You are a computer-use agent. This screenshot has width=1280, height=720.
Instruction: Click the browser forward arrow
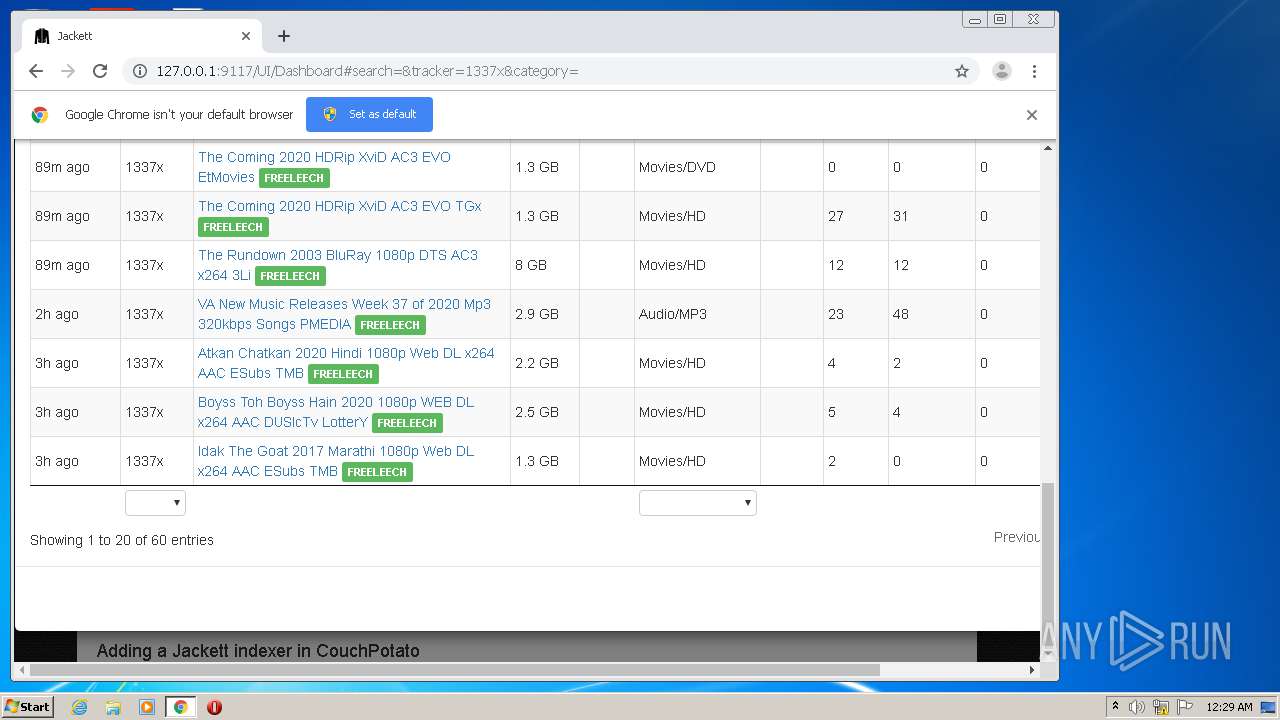(68, 71)
